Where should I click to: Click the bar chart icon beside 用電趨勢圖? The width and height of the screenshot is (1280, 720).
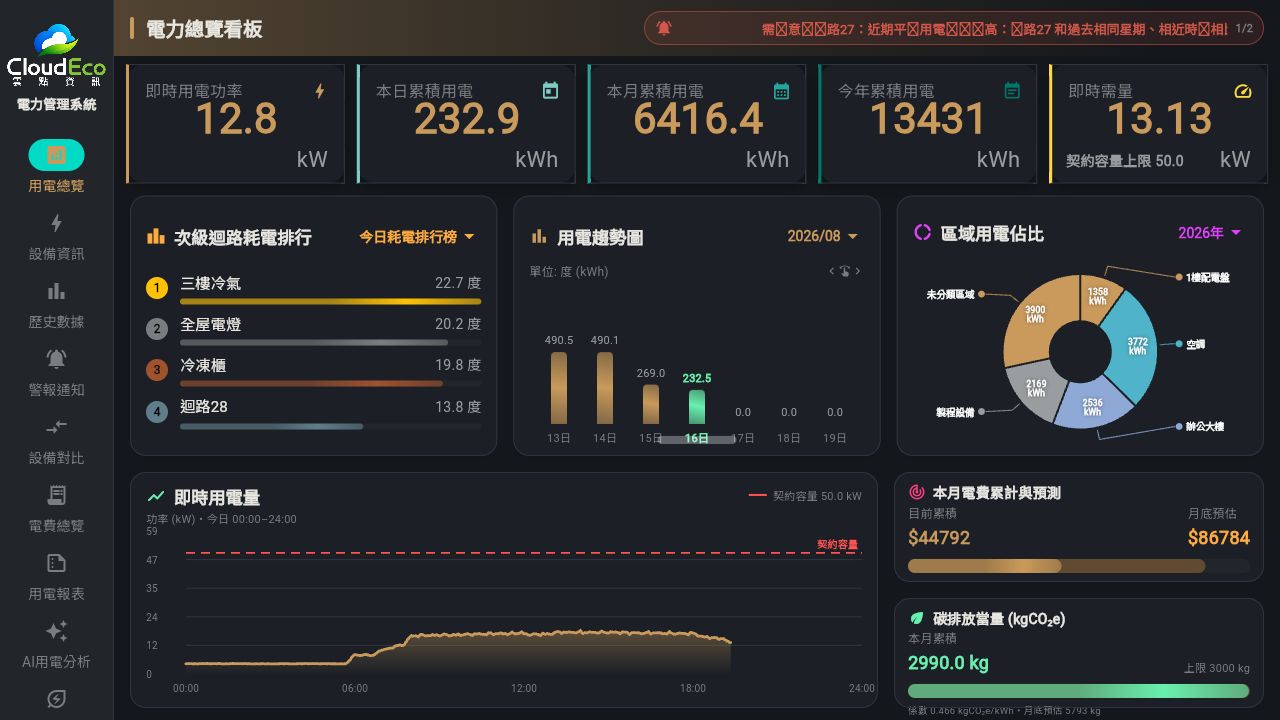[539, 237]
